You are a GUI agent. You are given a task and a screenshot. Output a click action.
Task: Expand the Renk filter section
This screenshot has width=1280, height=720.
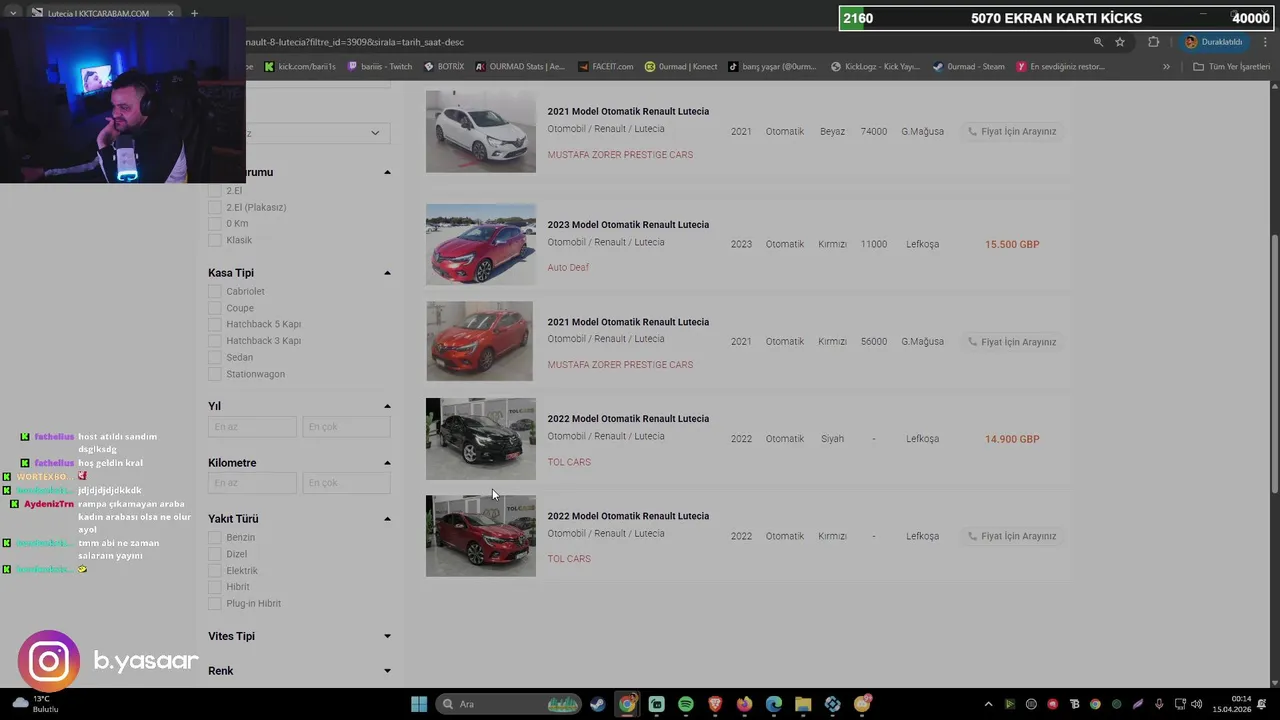[387, 671]
